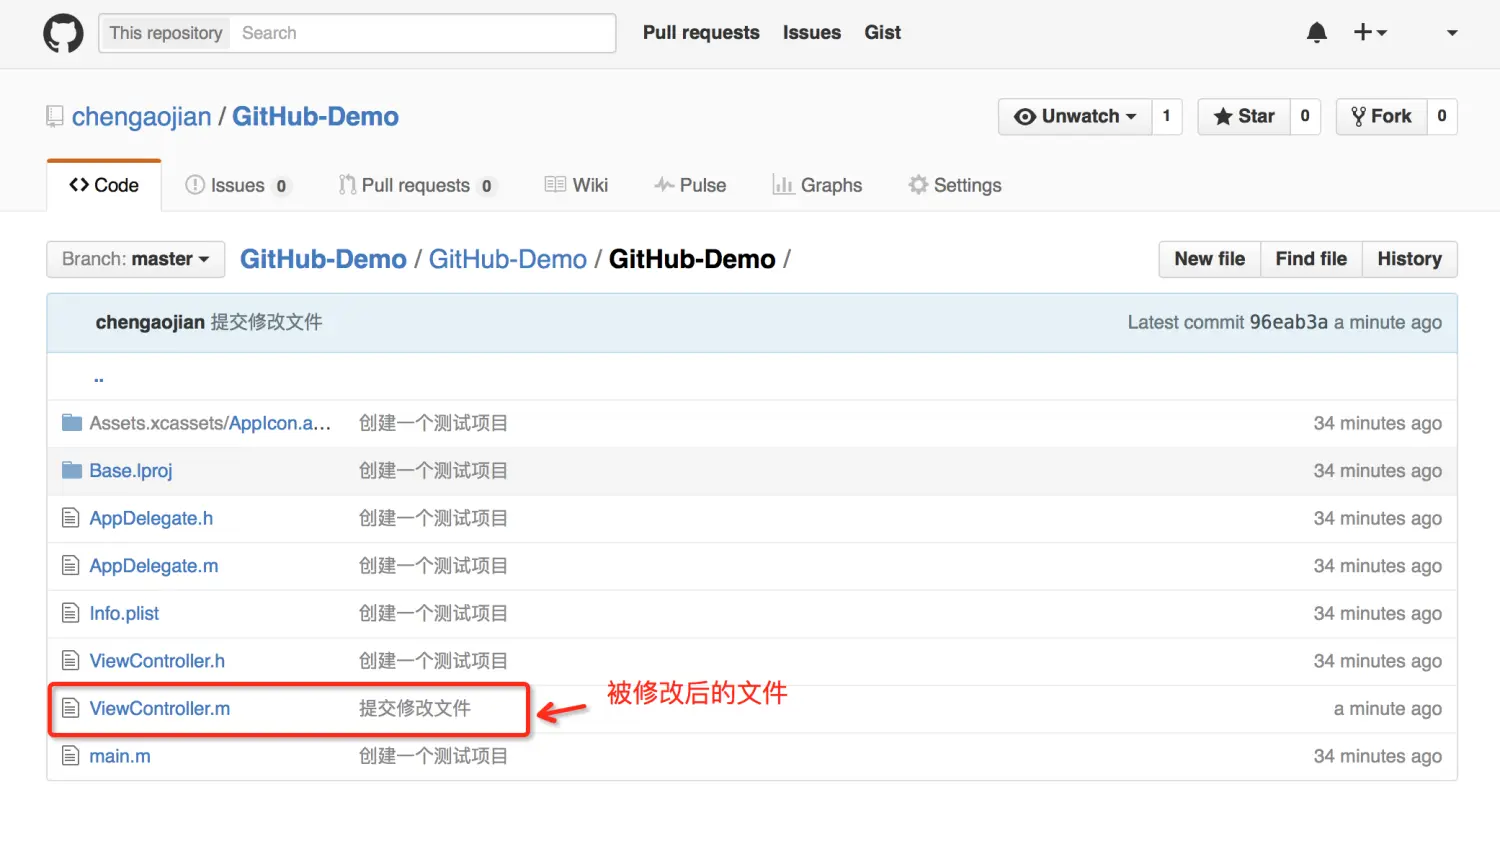Open the stargazers count beside Star
This screenshot has height=849, width=1500.
tap(1305, 116)
